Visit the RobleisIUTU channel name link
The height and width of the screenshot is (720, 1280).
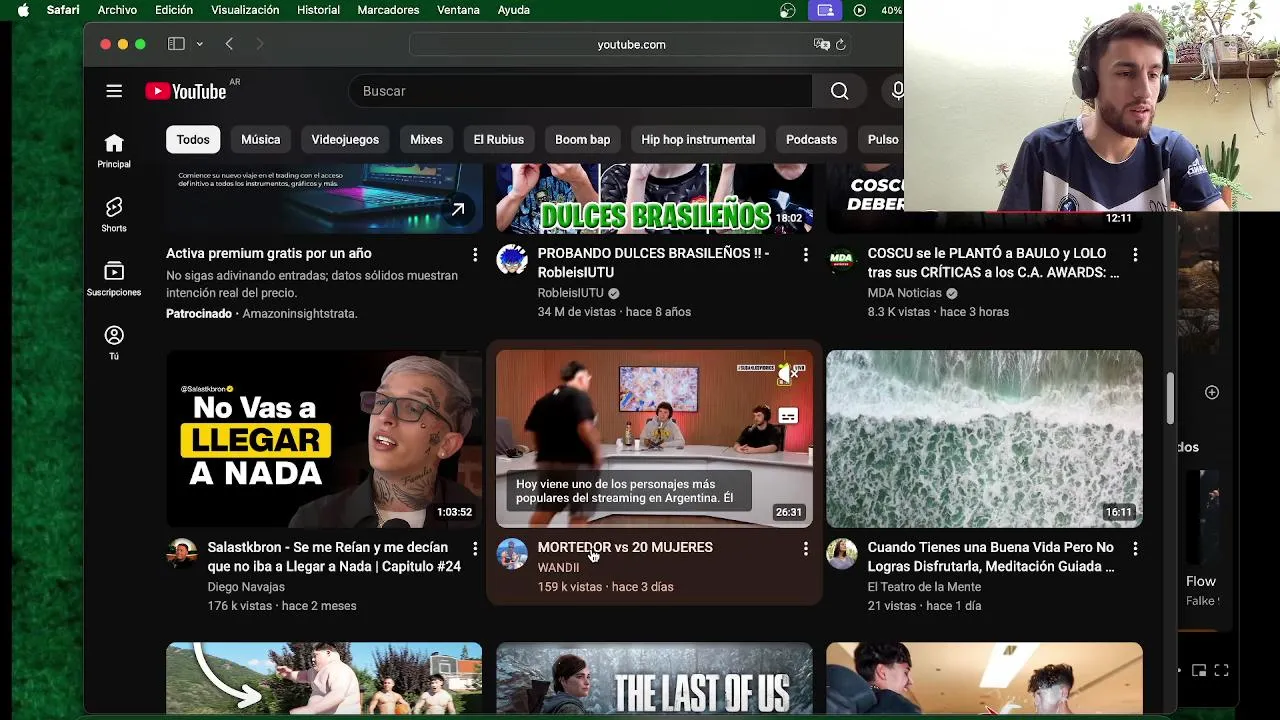click(x=571, y=293)
